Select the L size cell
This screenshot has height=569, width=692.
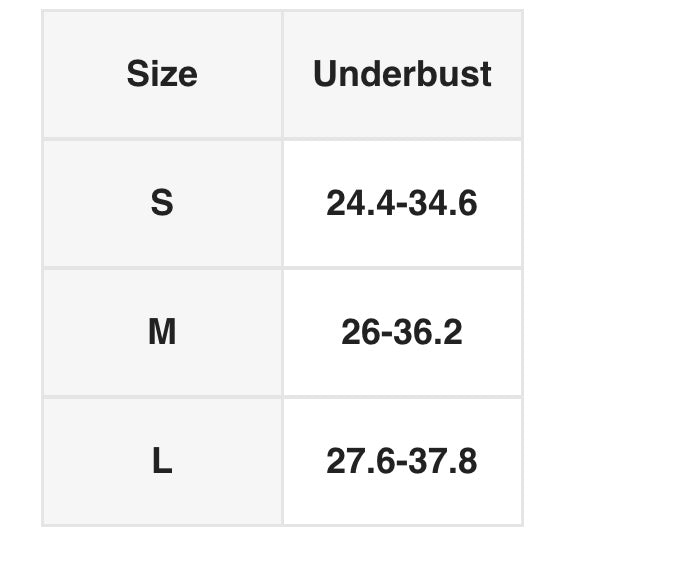pos(162,461)
